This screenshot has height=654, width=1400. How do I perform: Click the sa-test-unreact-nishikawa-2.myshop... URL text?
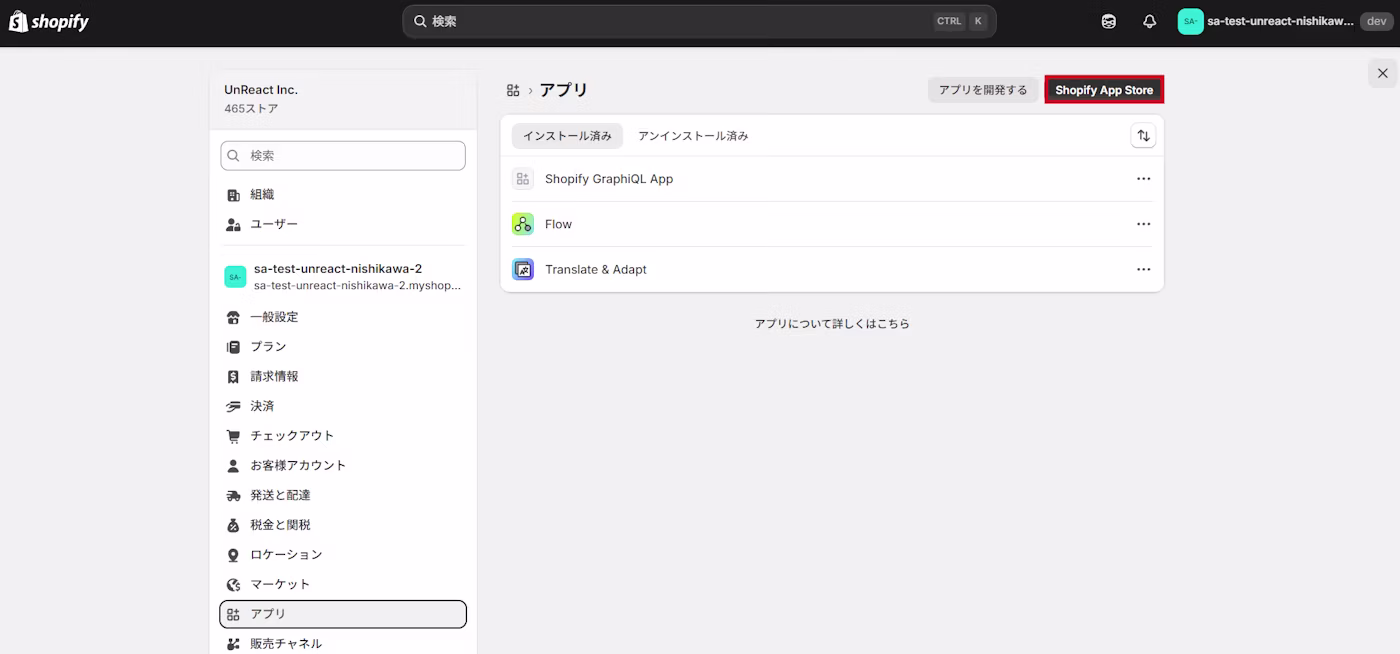(x=358, y=285)
